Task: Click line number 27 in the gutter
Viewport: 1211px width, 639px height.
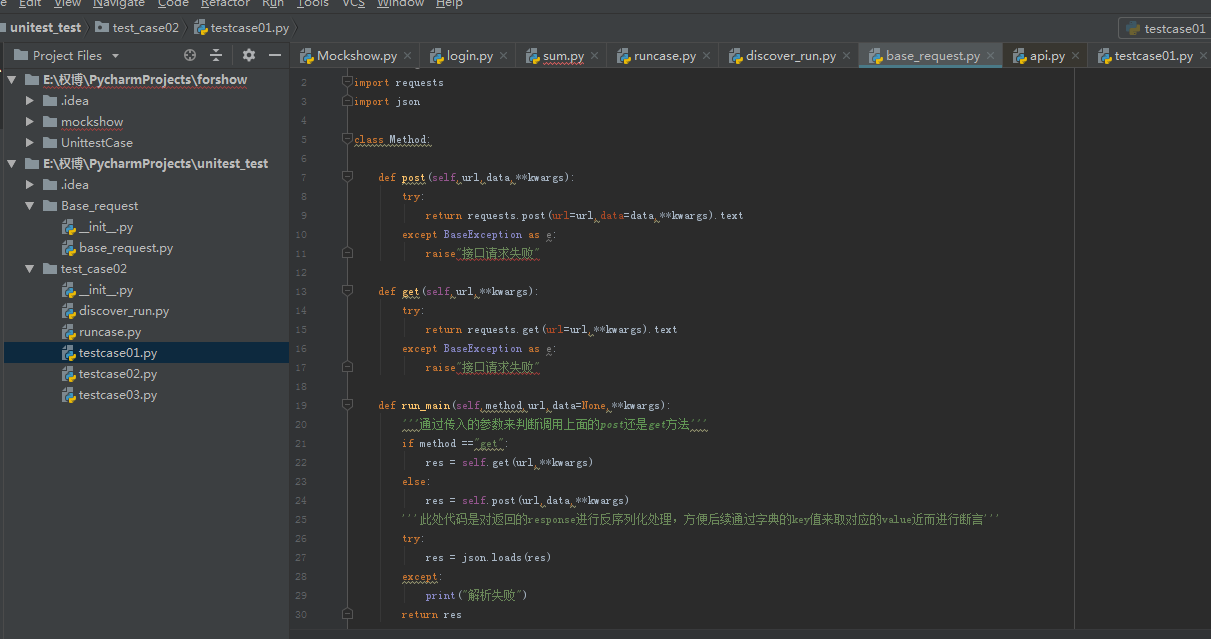Action: [x=303, y=557]
